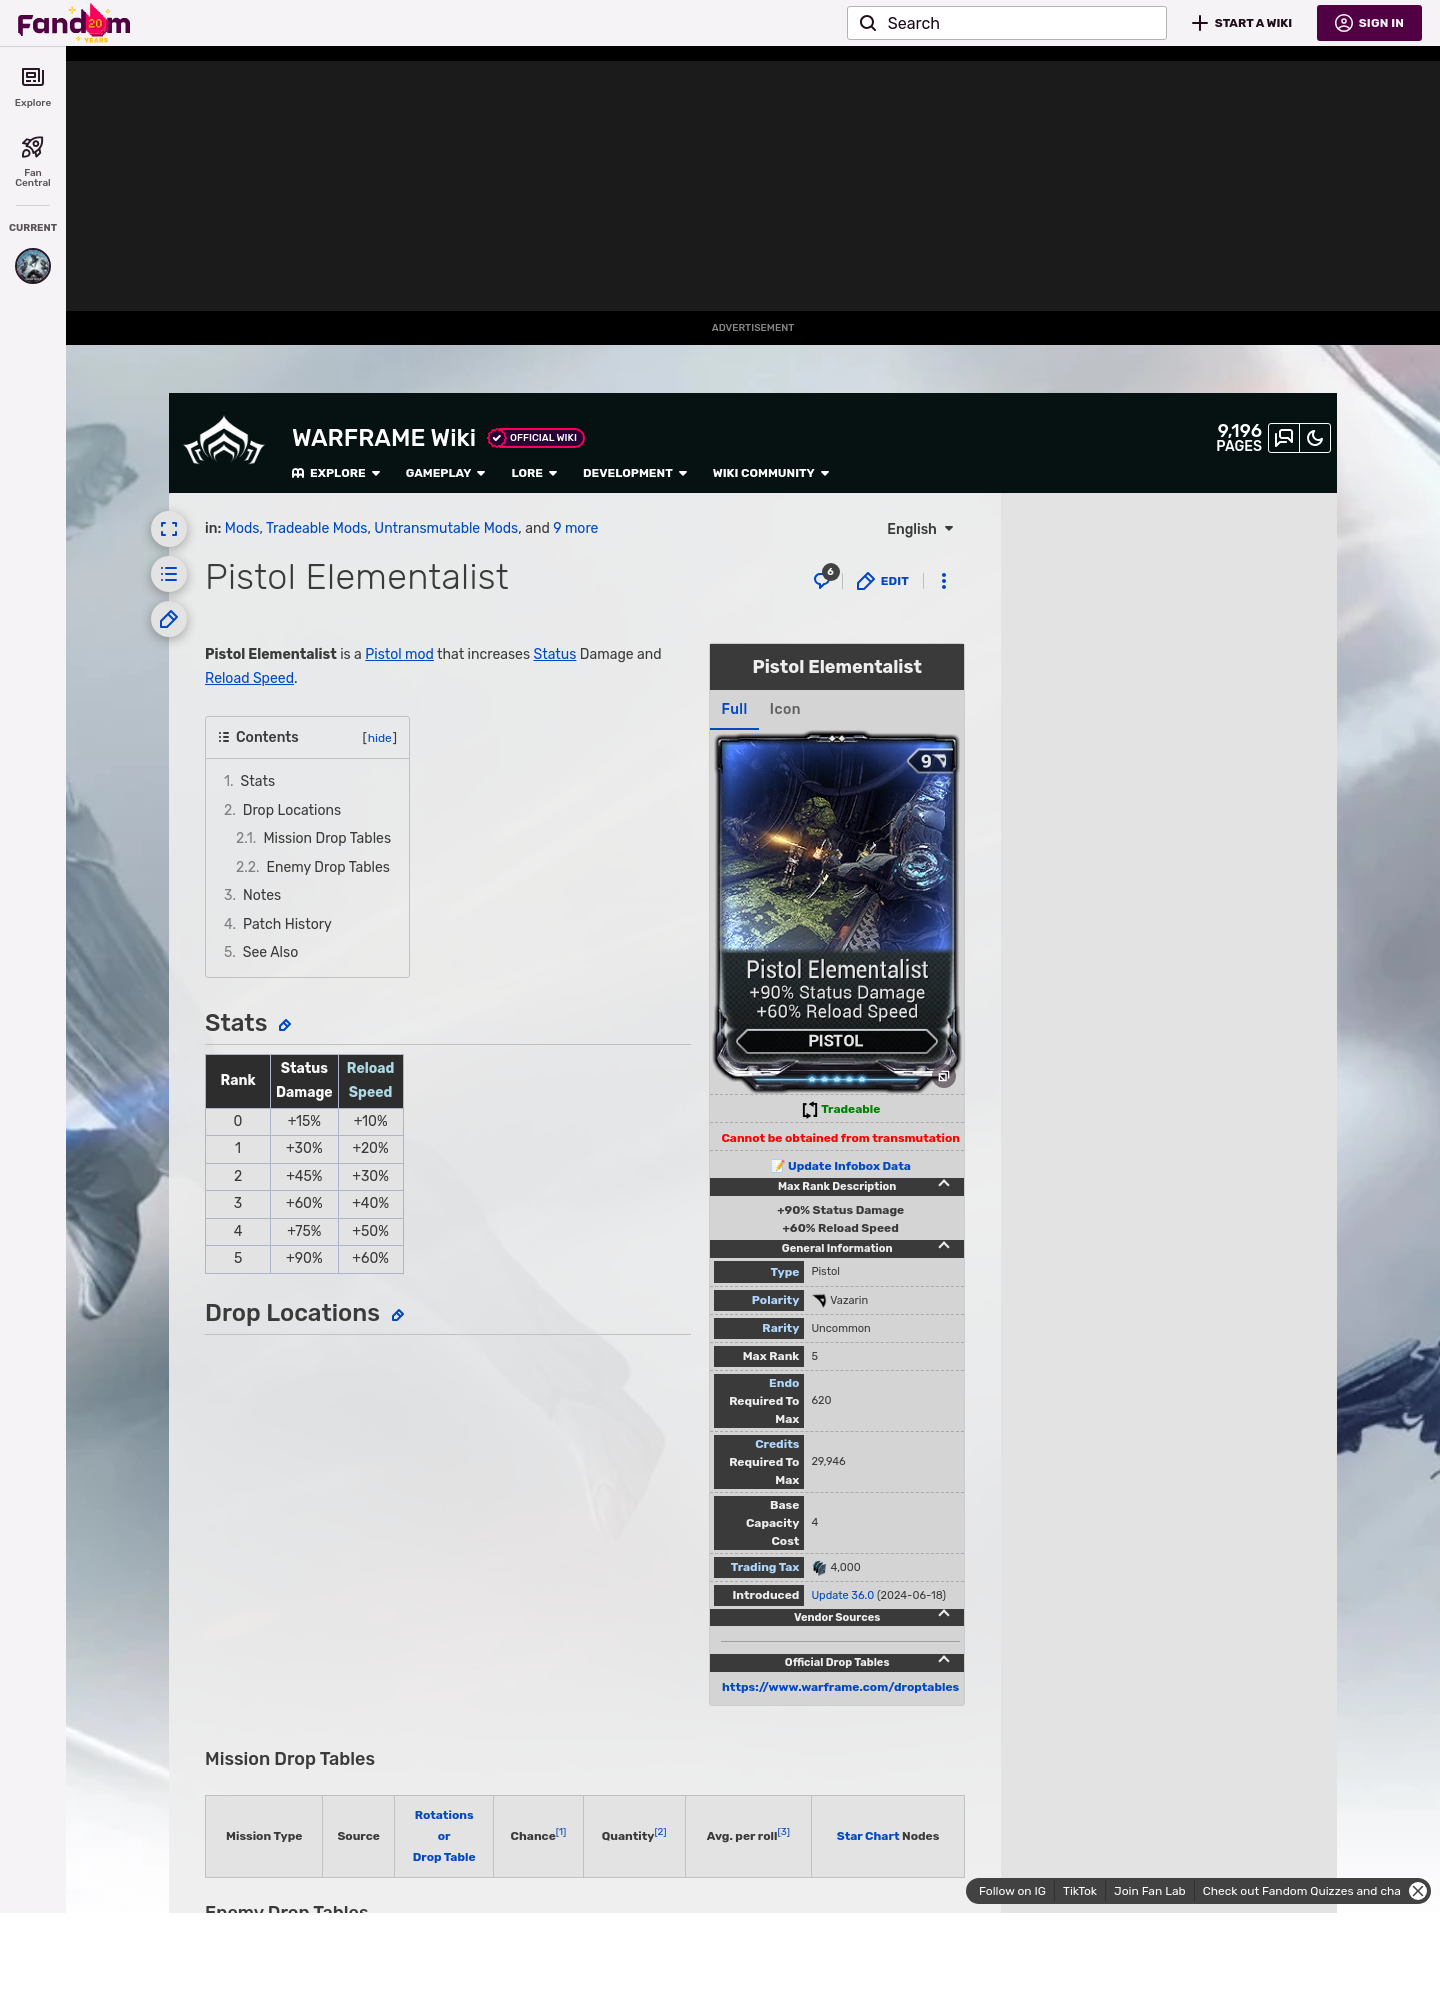Click the WARFRAME Wiki lotus logo
This screenshot has width=1440, height=2000.
coord(224,441)
